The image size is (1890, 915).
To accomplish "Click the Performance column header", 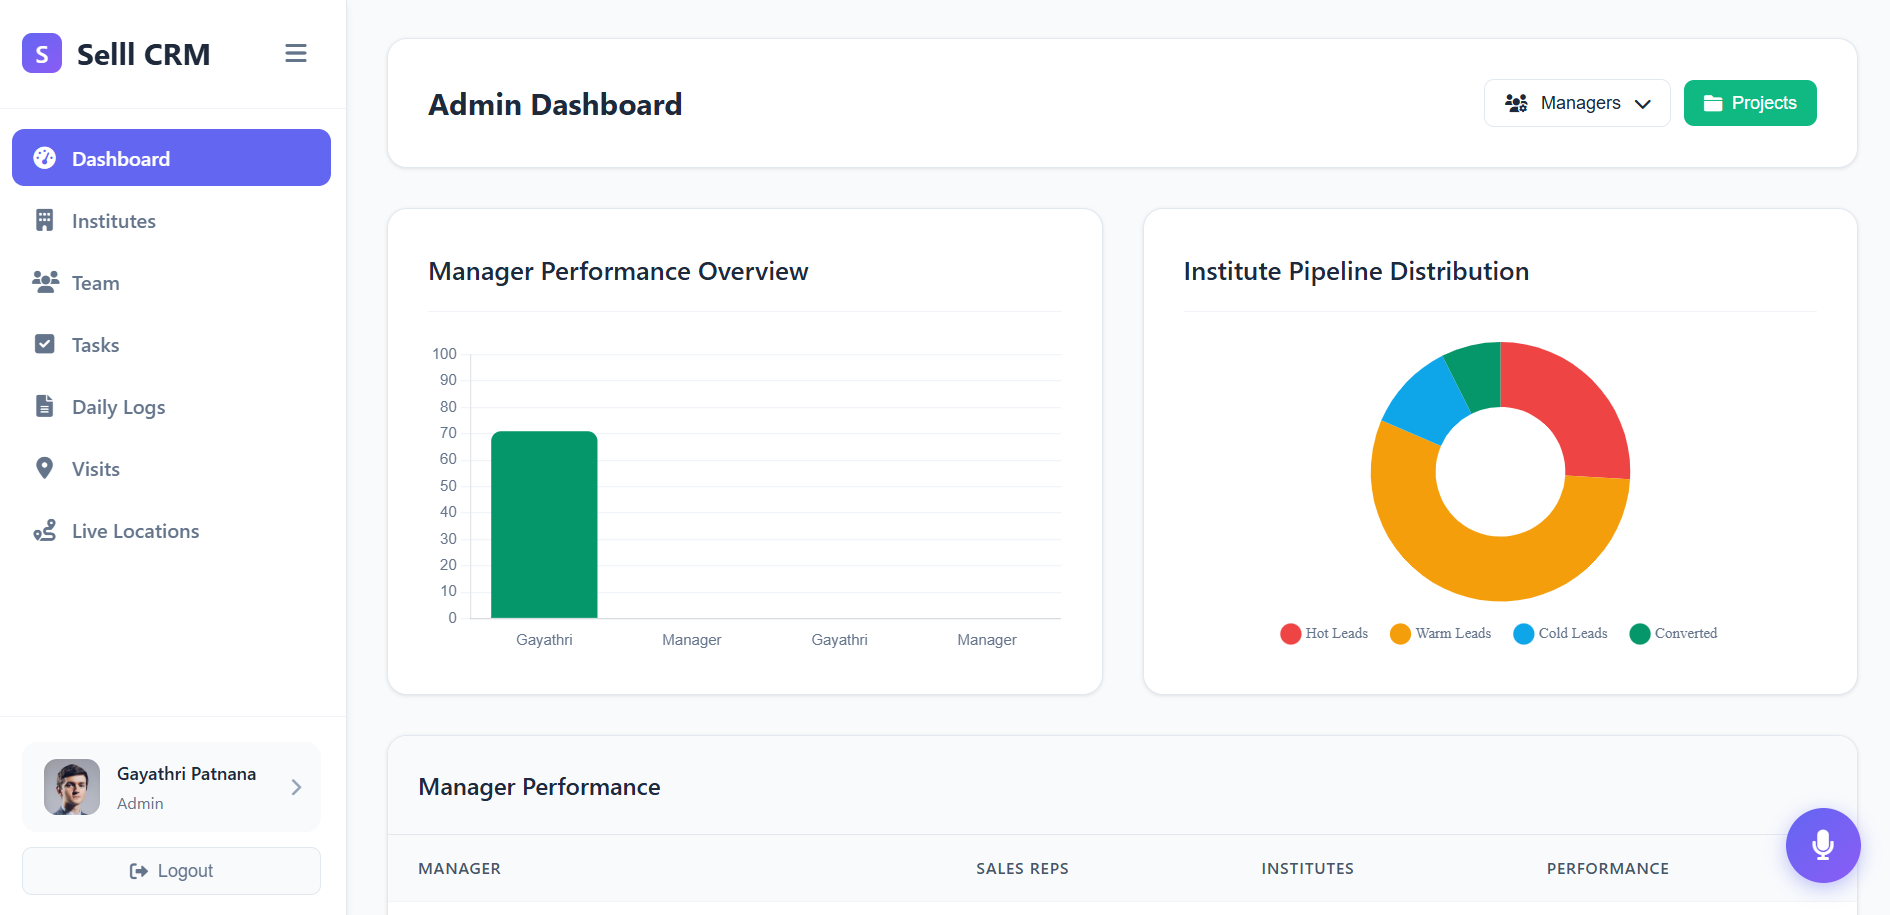I will [1607, 869].
